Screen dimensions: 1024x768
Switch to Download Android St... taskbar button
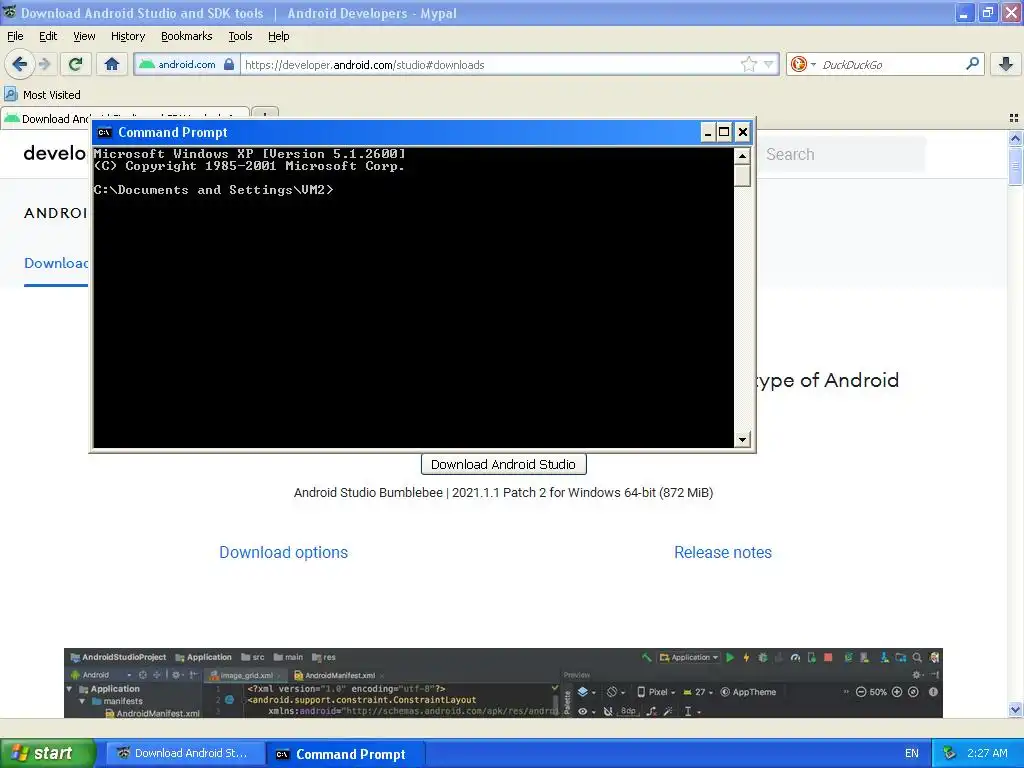(x=185, y=753)
